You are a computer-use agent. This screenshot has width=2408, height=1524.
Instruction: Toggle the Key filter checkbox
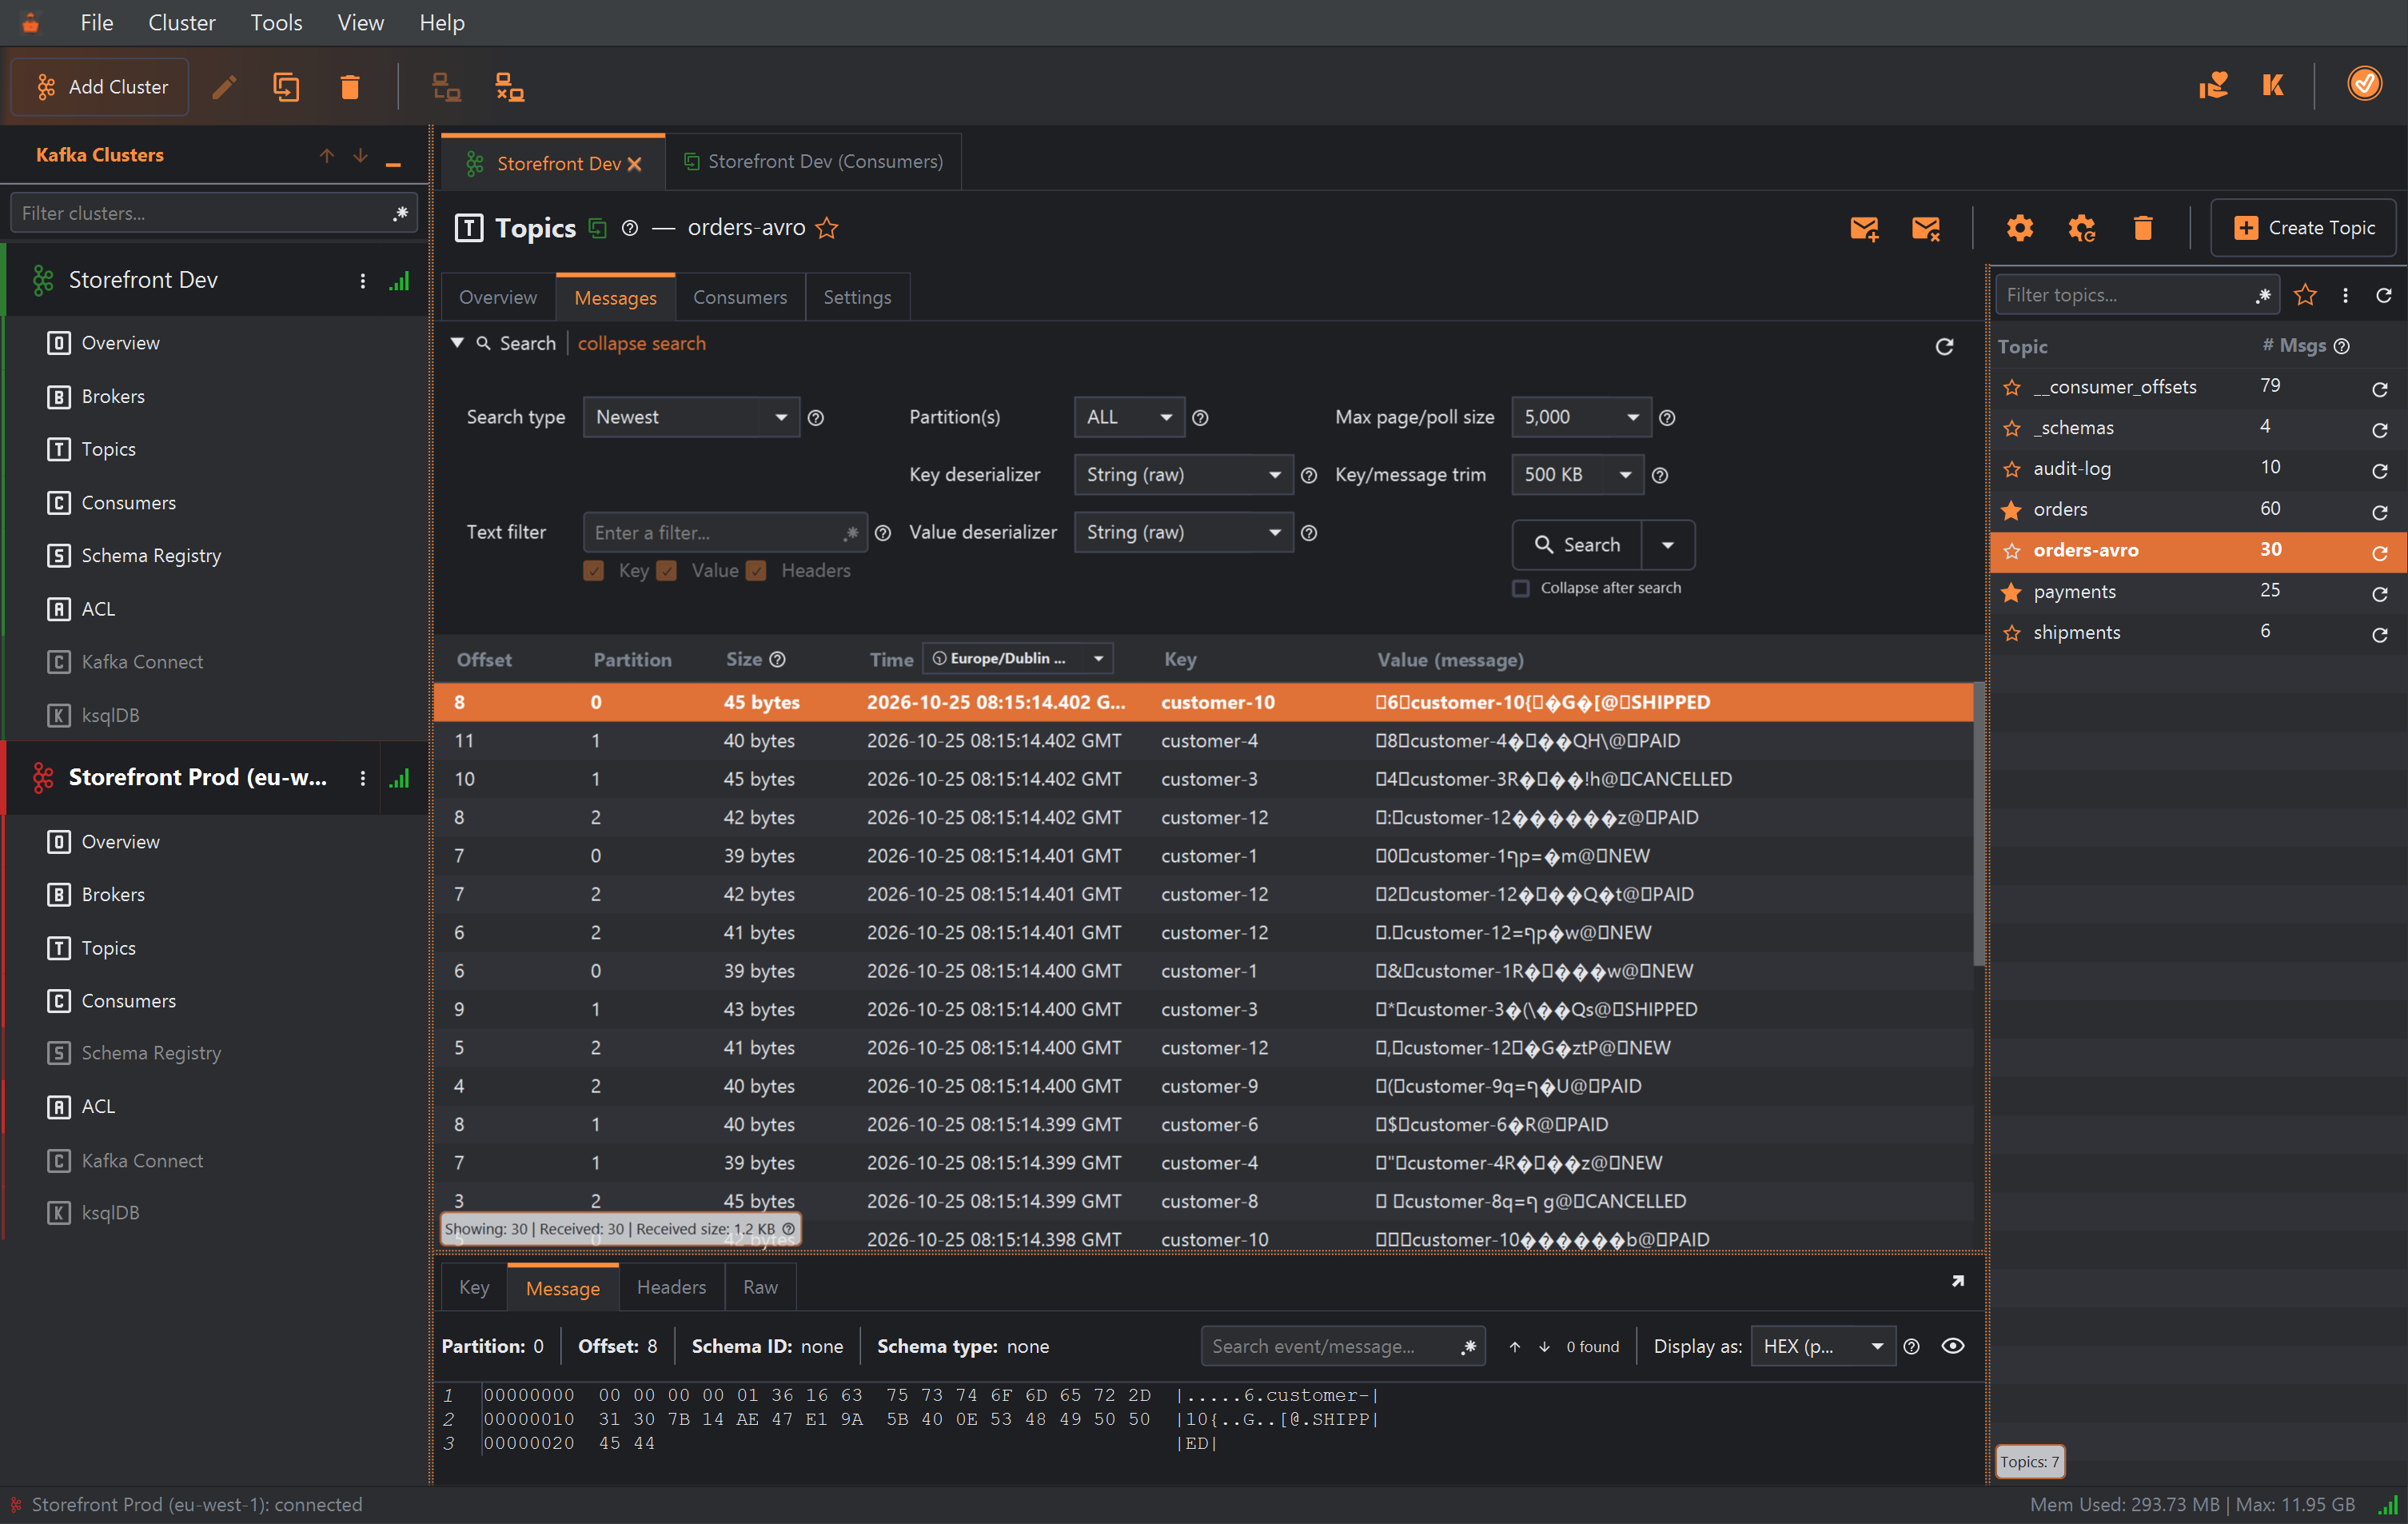pyautogui.click(x=594, y=571)
